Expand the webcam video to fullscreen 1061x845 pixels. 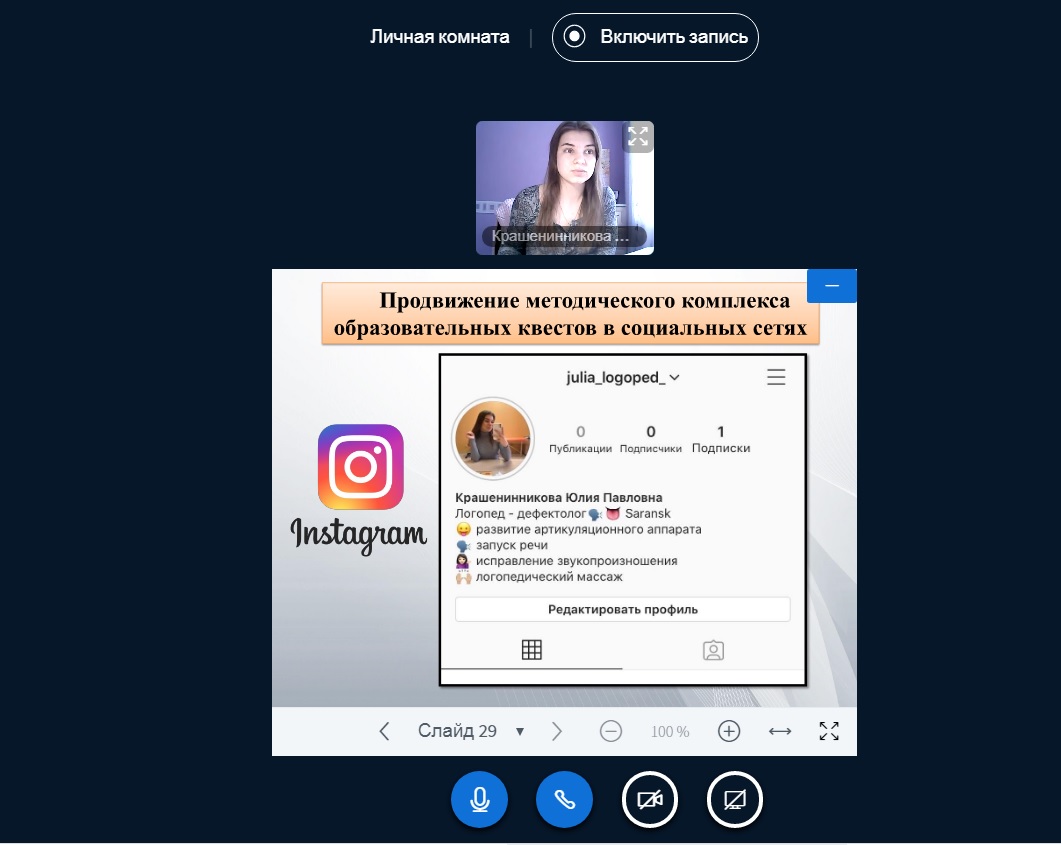638,137
